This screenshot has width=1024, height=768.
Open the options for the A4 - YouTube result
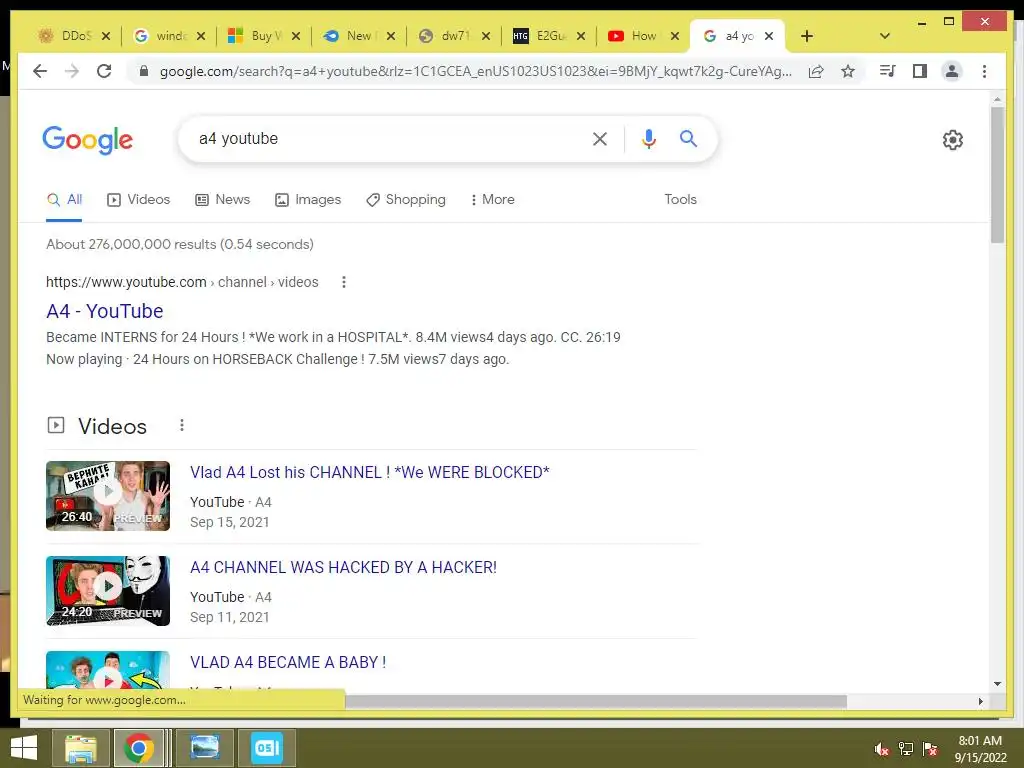tap(344, 282)
